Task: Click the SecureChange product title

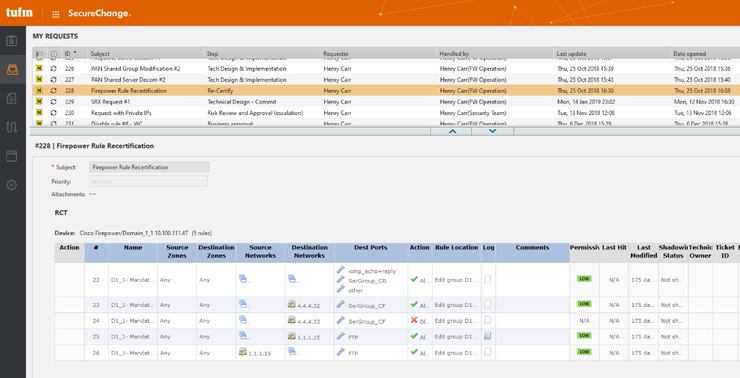Action: [99, 13]
